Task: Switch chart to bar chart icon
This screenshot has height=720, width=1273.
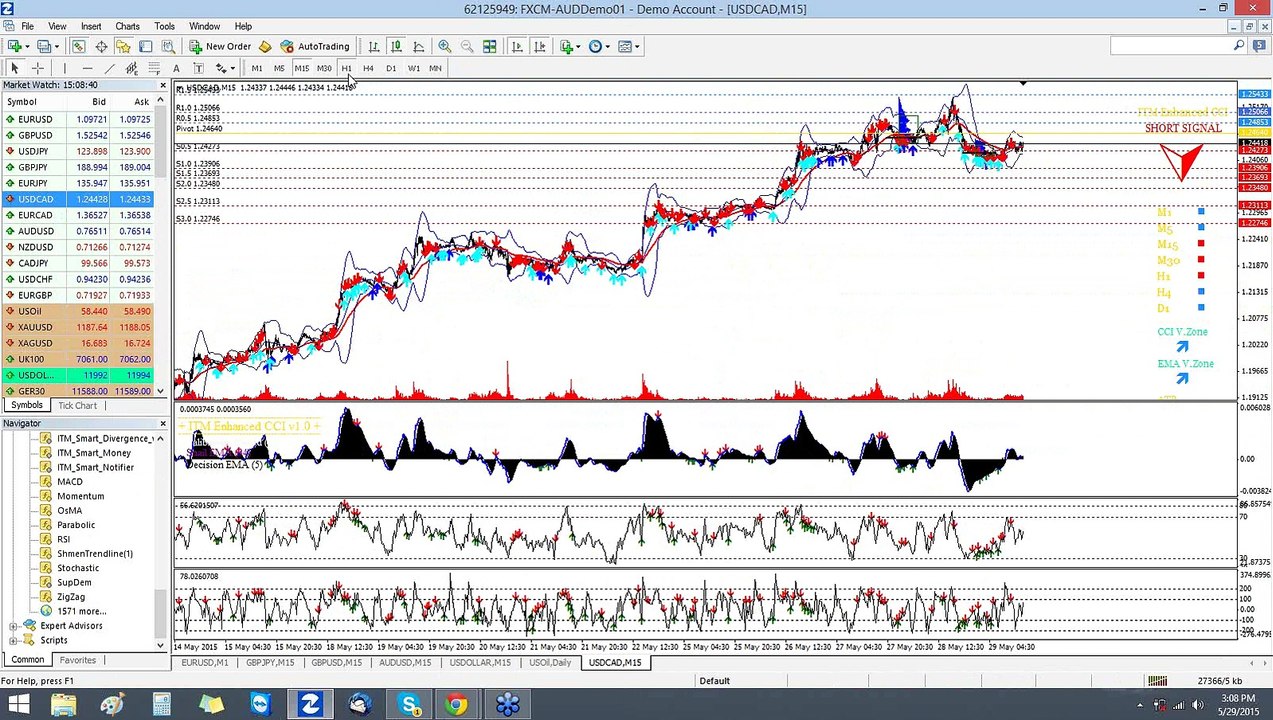Action: tap(374, 46)
